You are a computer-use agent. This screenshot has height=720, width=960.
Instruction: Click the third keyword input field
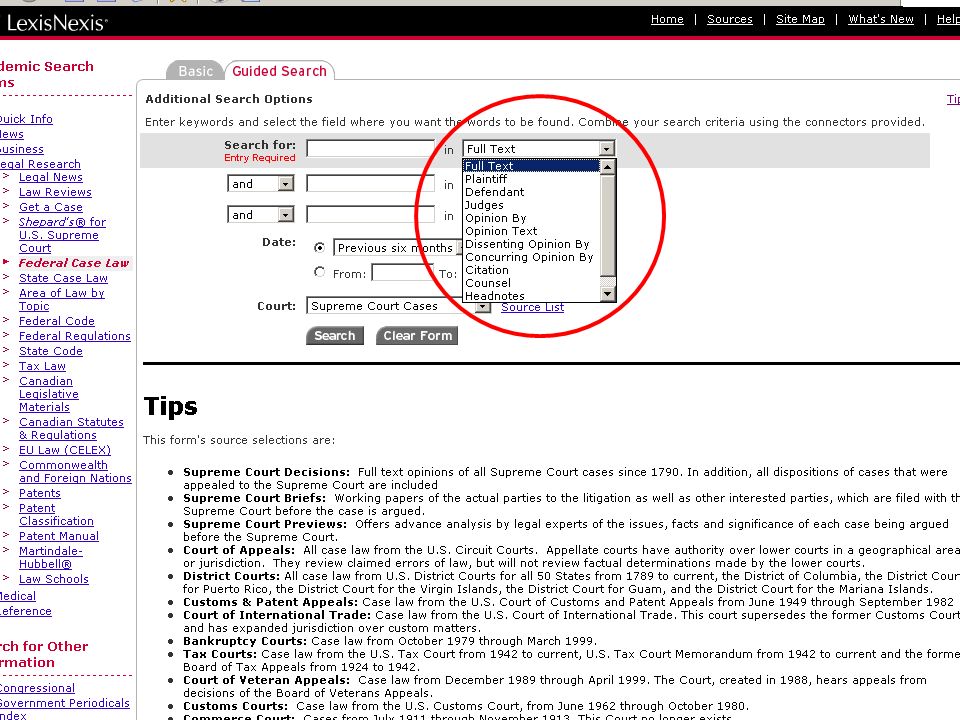370,215
